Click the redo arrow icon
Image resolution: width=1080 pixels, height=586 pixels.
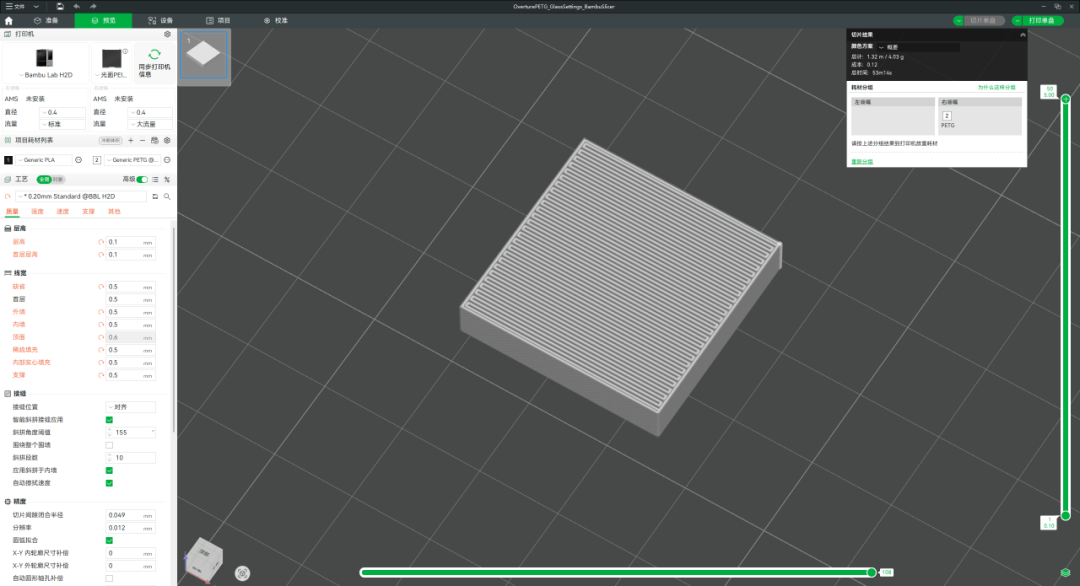pyautogui.click(x=93, y=6)
